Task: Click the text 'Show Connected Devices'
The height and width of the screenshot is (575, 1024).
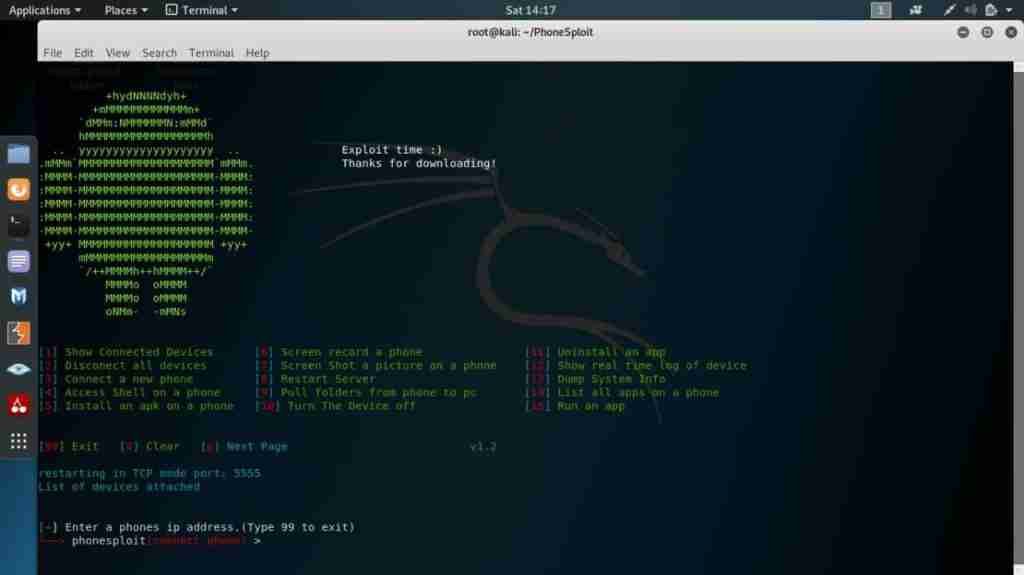Action: click(138, 352)
